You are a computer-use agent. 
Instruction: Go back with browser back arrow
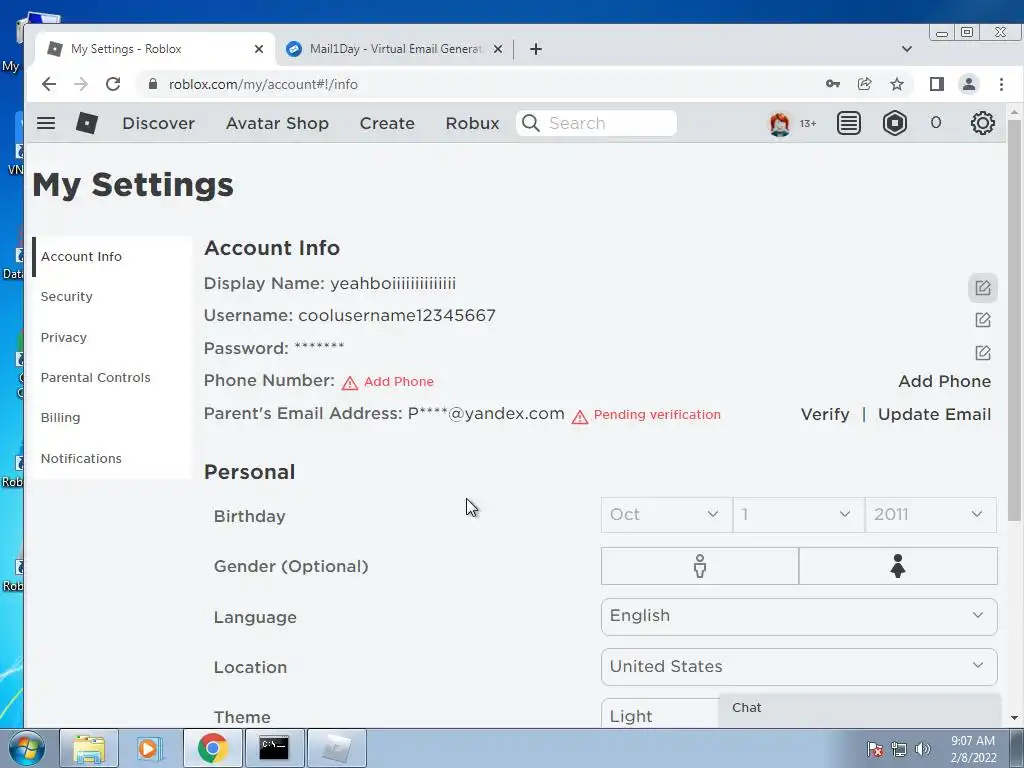pyautogui.click(x=49, y=84)
